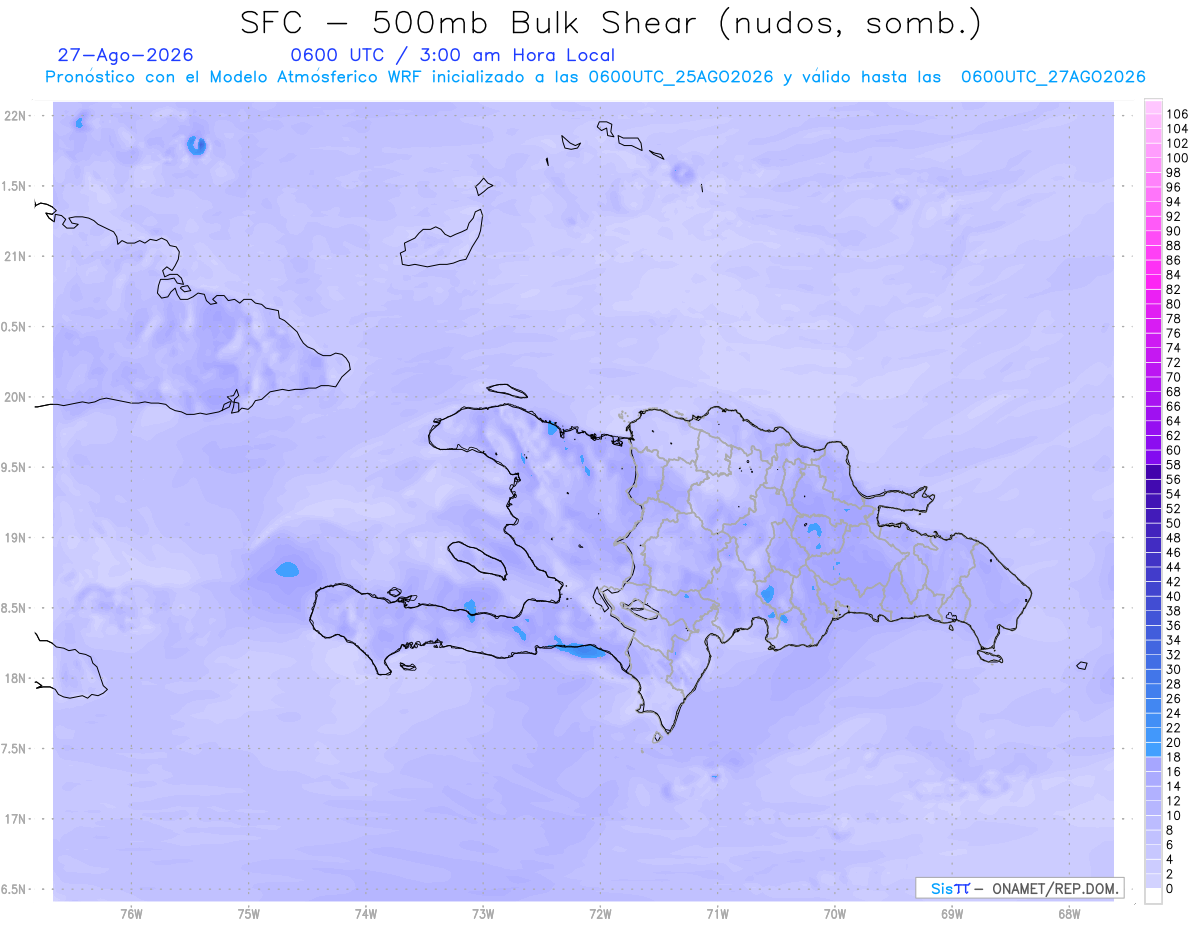Click the "17N" latitude label

click(17, 819)
